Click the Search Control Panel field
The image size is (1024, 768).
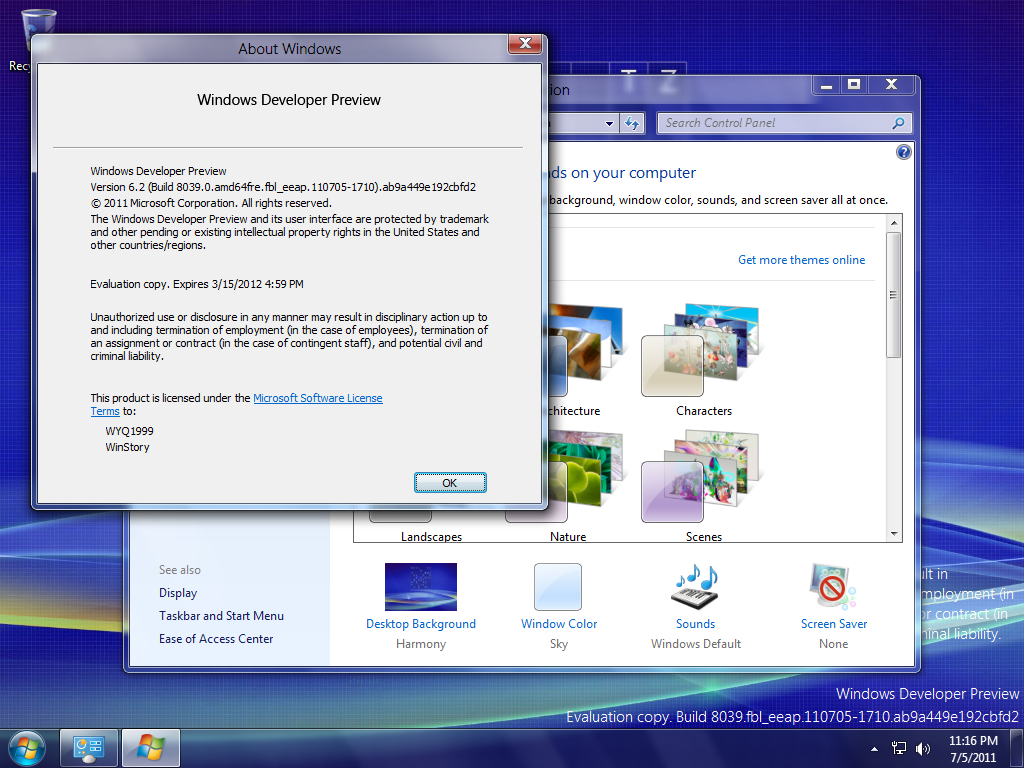pyautogui.click(x=775, y=123)
